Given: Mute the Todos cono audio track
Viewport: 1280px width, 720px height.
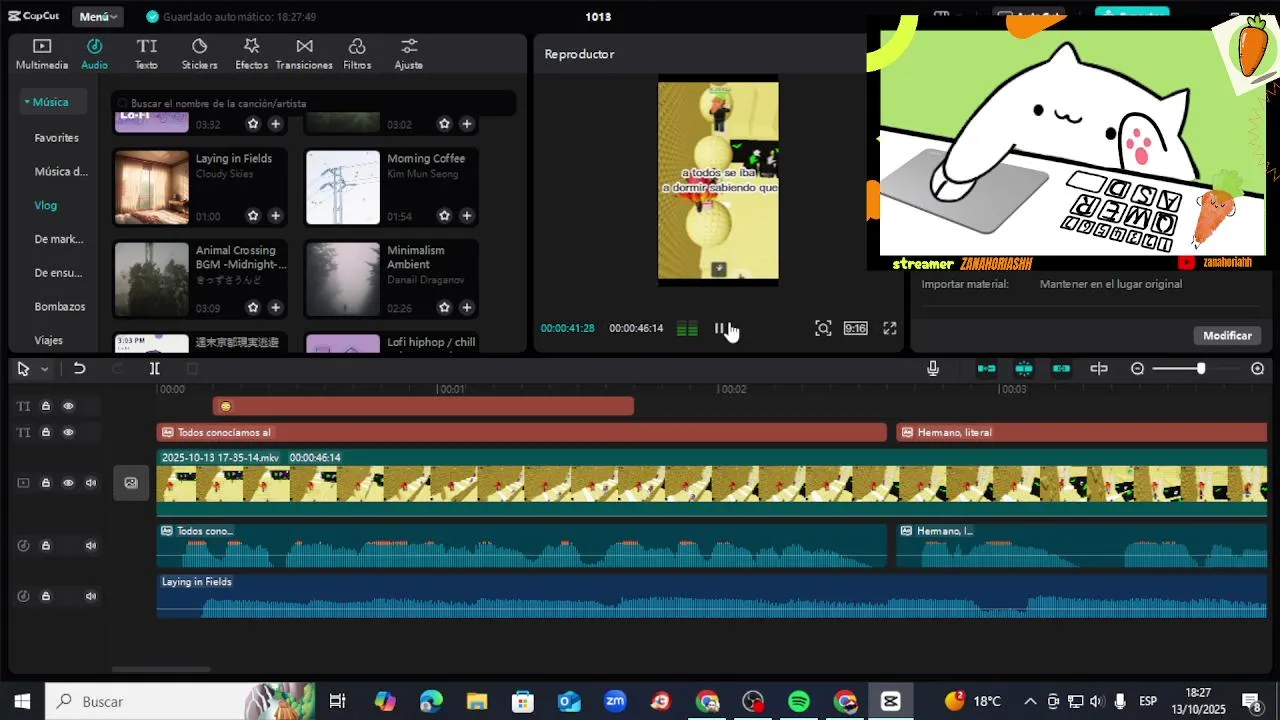Looking at the screenshot, I should click(91, 546).
